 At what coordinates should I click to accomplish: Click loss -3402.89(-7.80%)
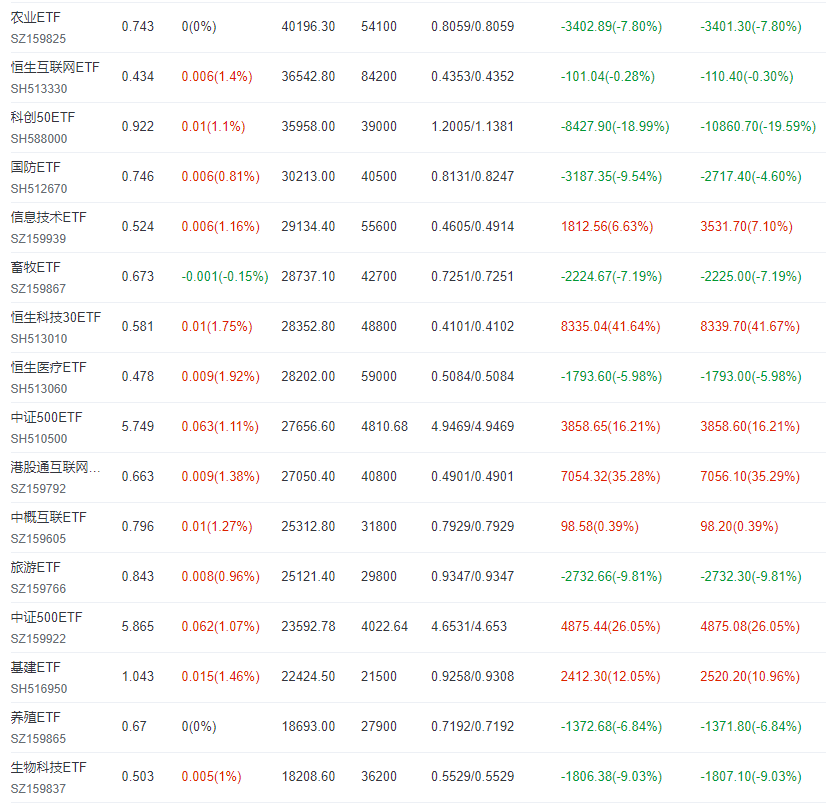point(612,27)
